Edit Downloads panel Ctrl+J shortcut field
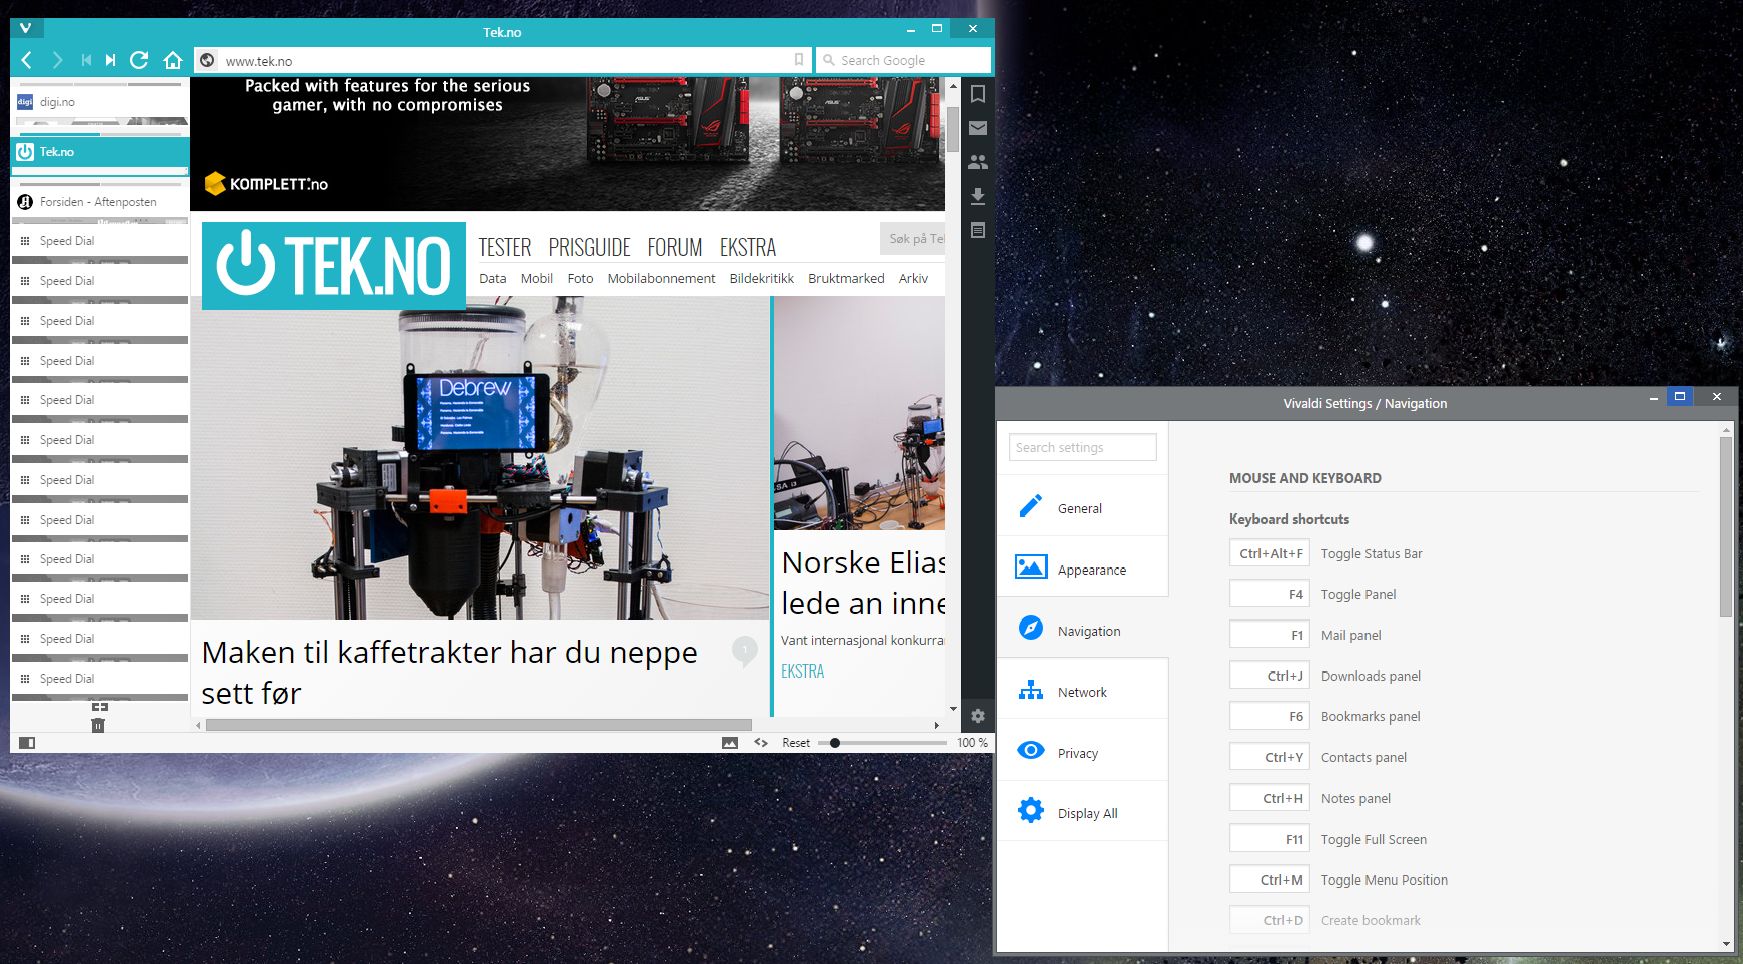 pos(1269,676)
